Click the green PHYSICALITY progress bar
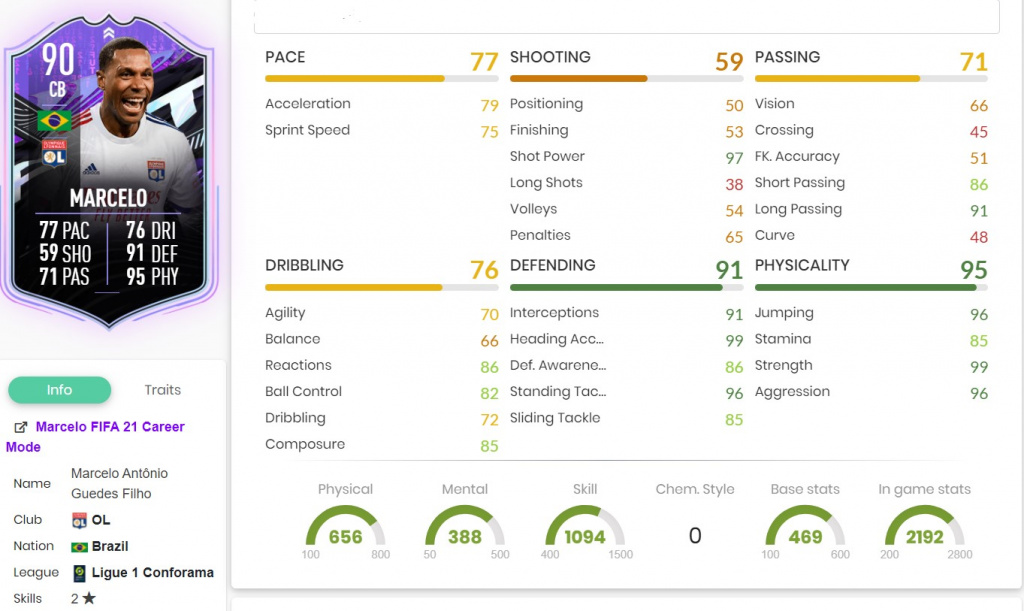 tap(872, 286)
